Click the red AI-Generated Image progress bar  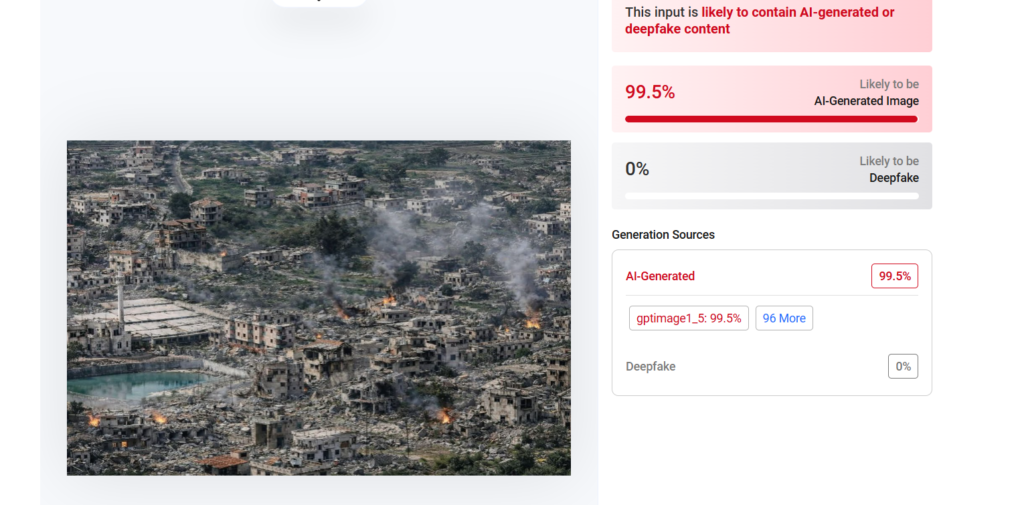click(771, 119)
